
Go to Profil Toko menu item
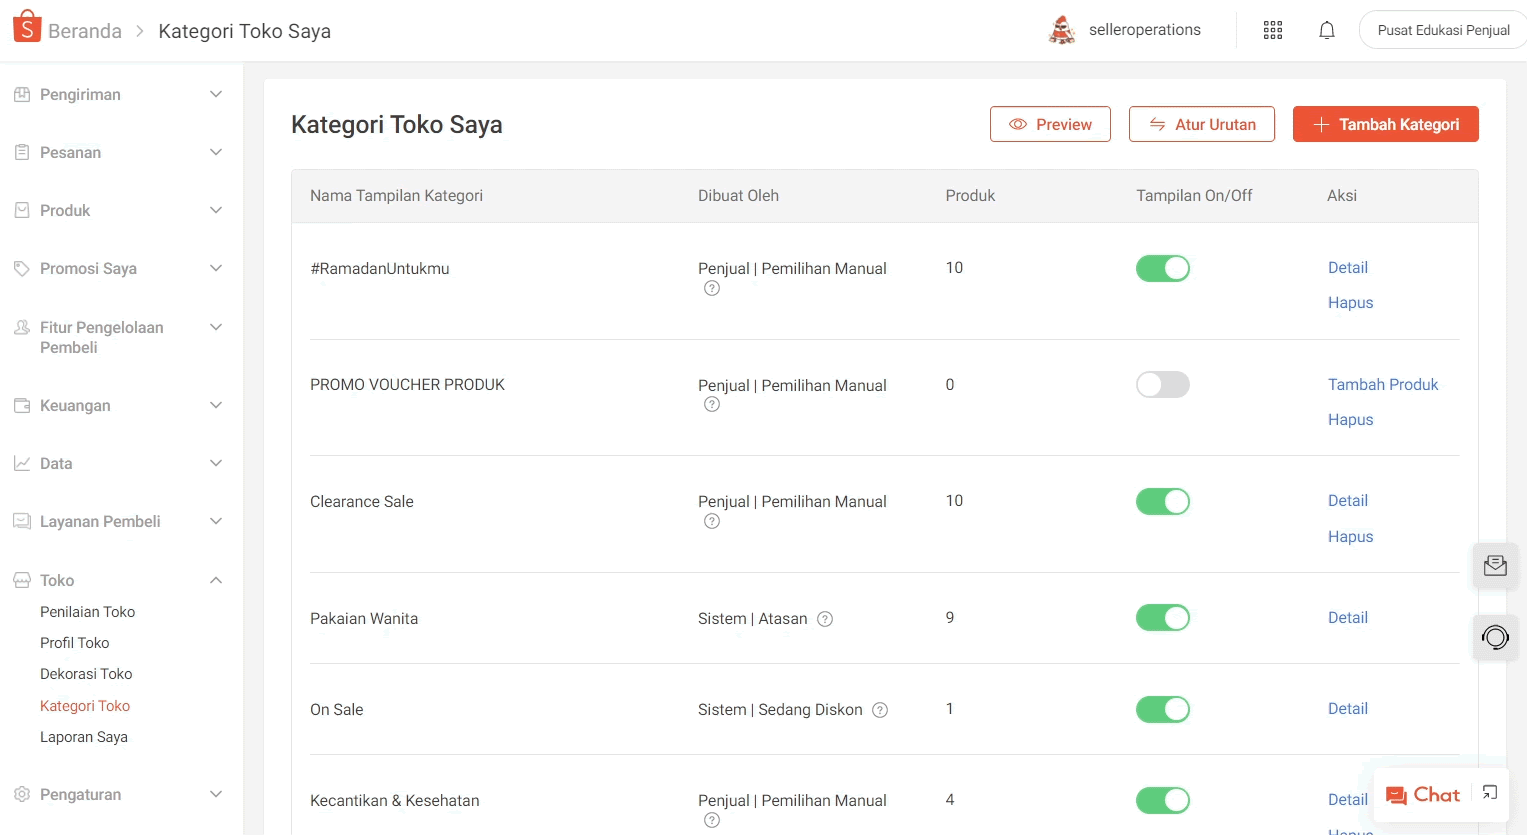75,643
